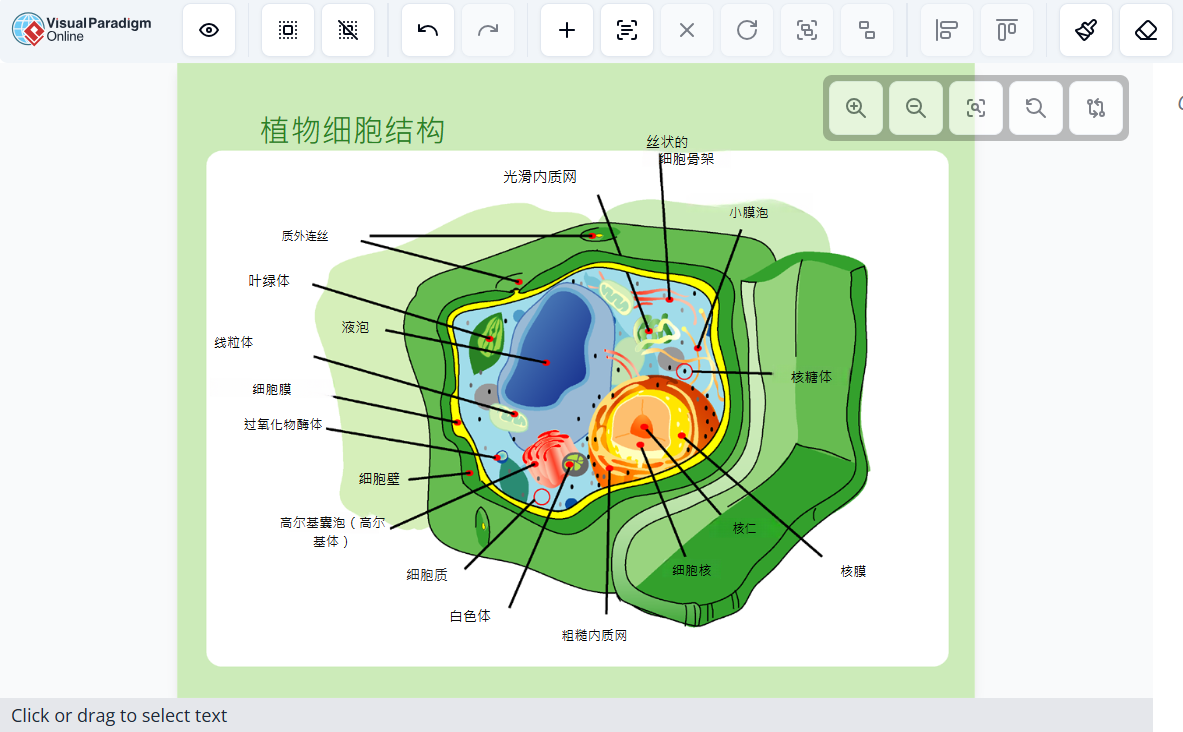Open Visual Paradigm Online home via the logo
Image resolution: width=1183 pixels, height=732 pixels.
click(x=80, y=27)
